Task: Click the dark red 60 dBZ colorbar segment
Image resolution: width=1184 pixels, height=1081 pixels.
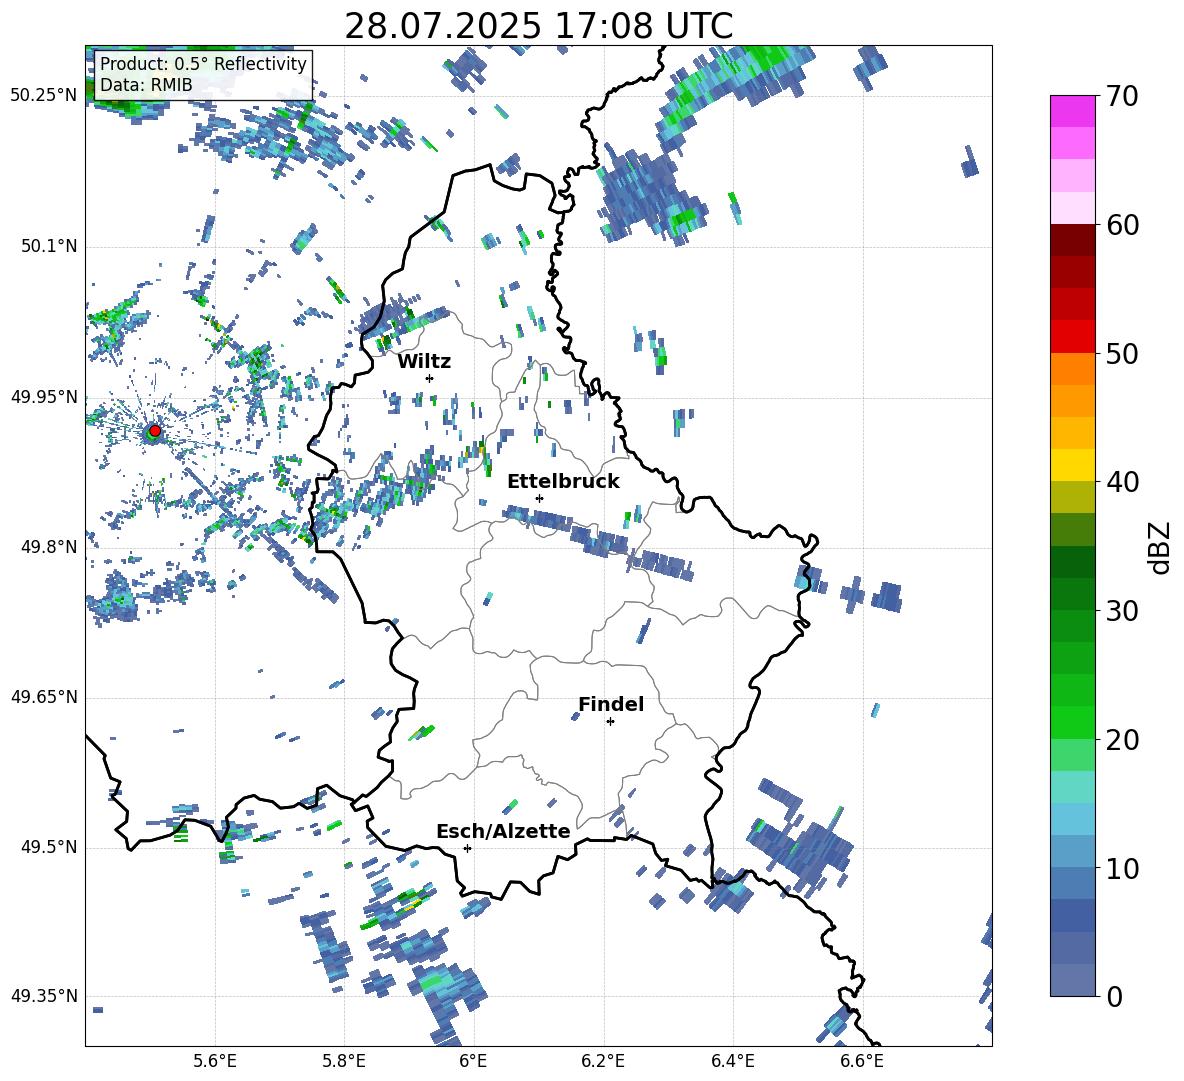Action: (x=1072, y=240)
